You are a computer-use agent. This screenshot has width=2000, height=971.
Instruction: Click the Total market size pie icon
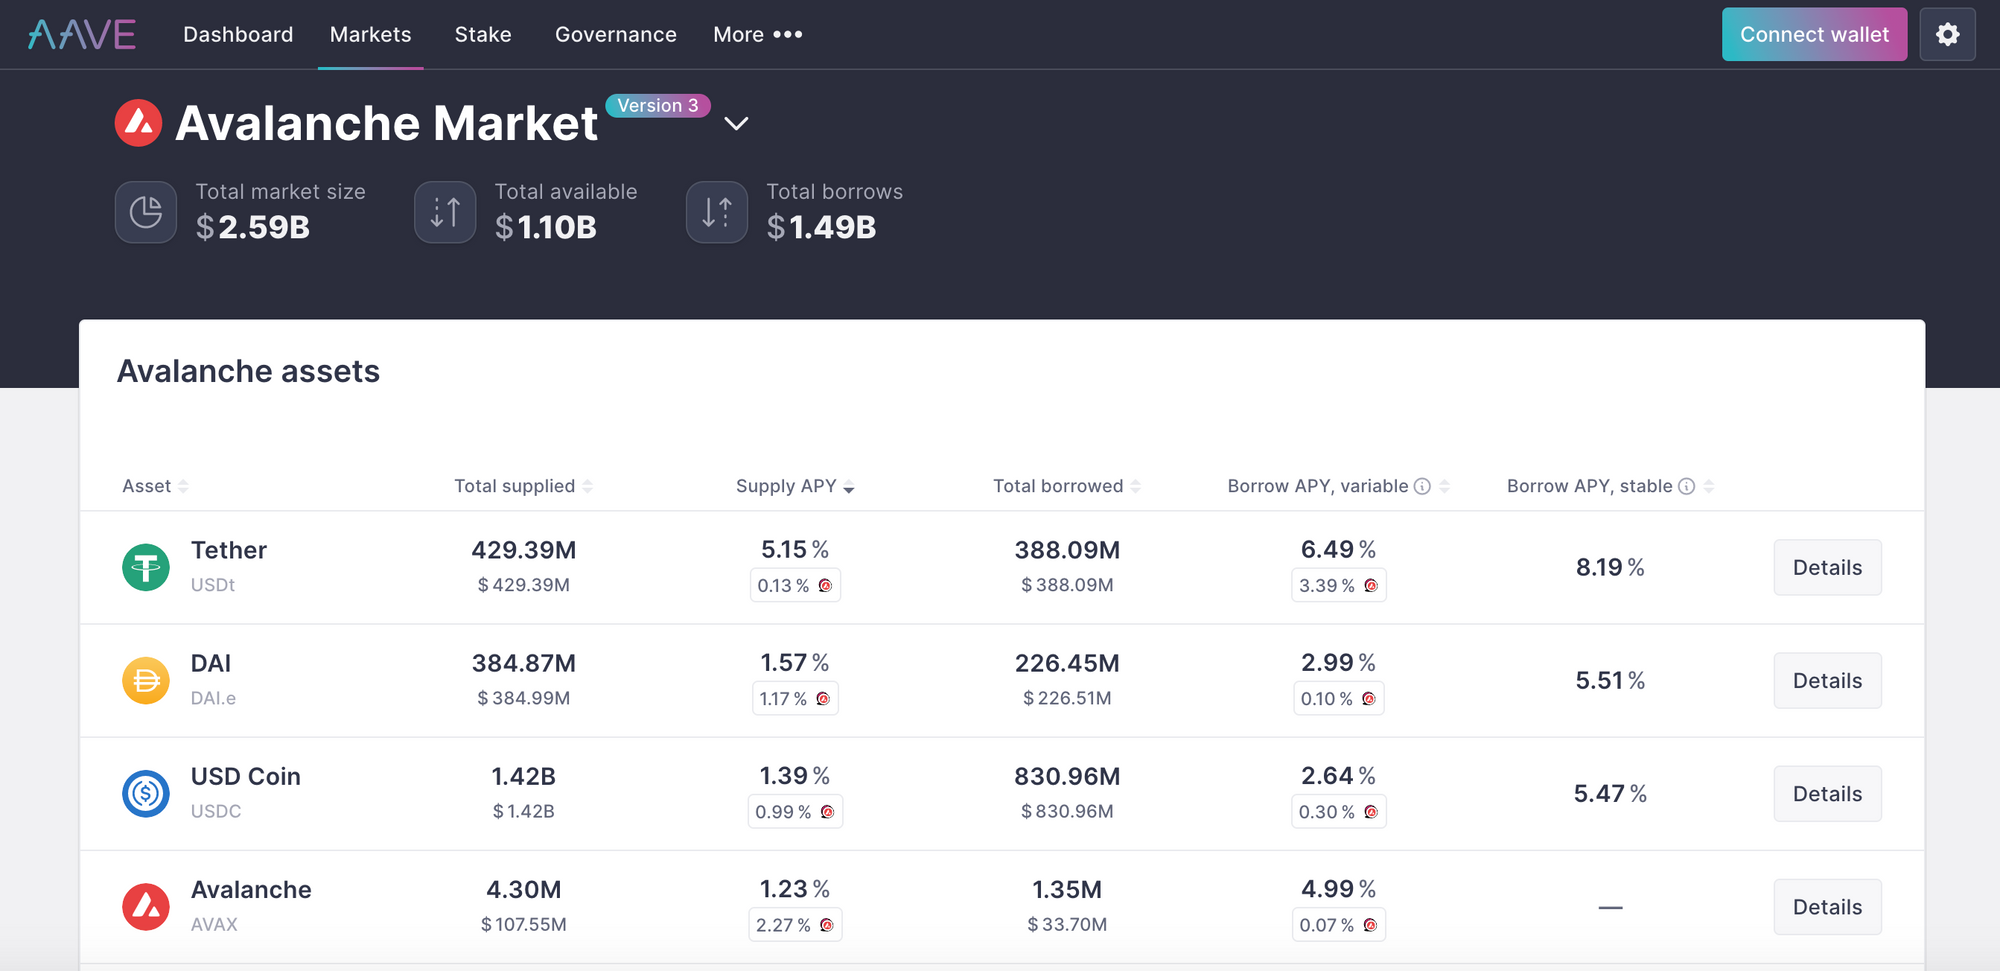pyautogui.click(x=145, y=212)
